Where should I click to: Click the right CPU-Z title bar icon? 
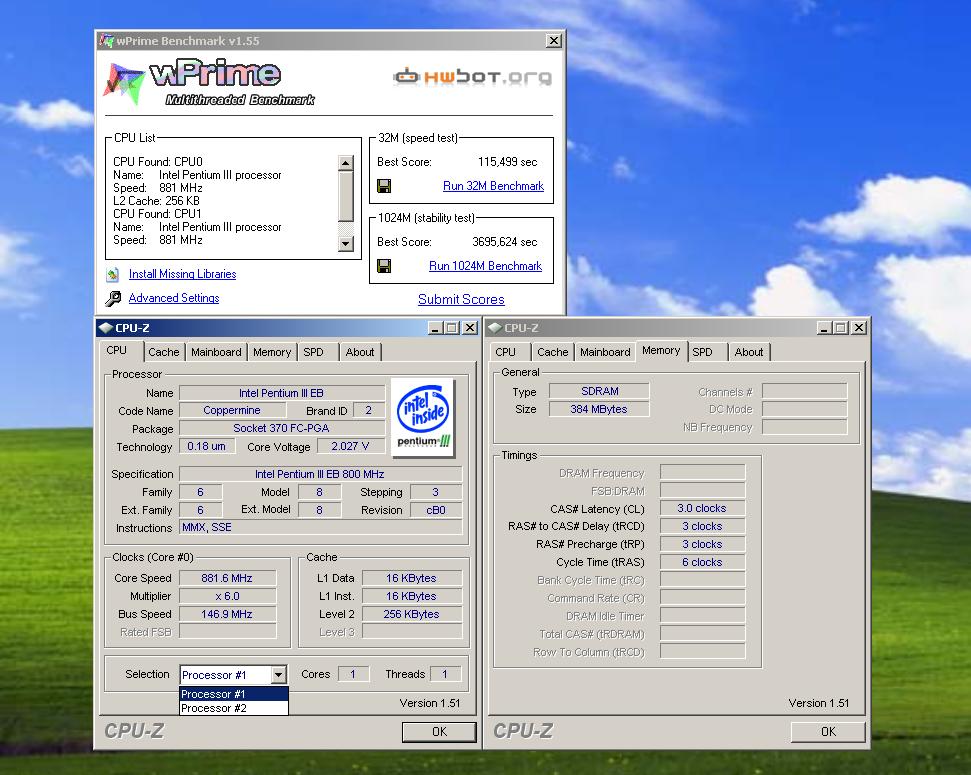click(x=494, y=328)
